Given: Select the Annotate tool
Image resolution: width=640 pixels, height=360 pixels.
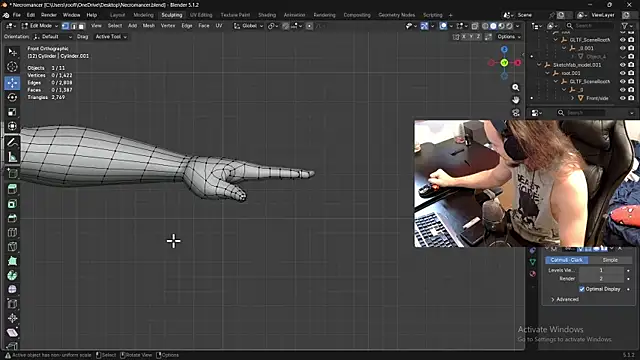Looking at the screenshot, I should [x=12, y=142].
